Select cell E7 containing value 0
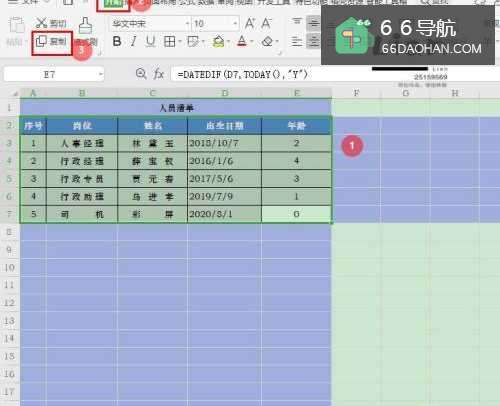 (x=296, y=214)
